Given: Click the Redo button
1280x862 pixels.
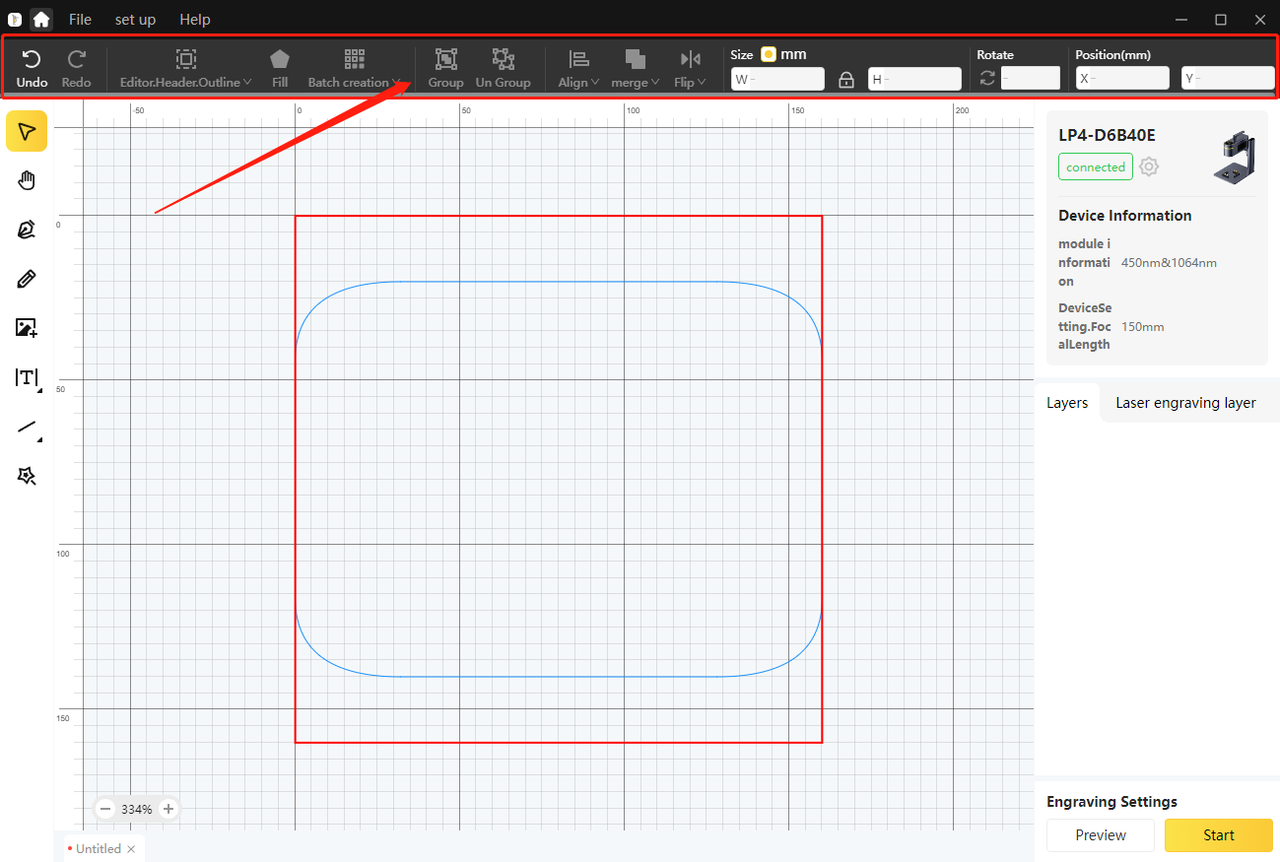Looking at the screenshot, I should click(x=76, y=69).
